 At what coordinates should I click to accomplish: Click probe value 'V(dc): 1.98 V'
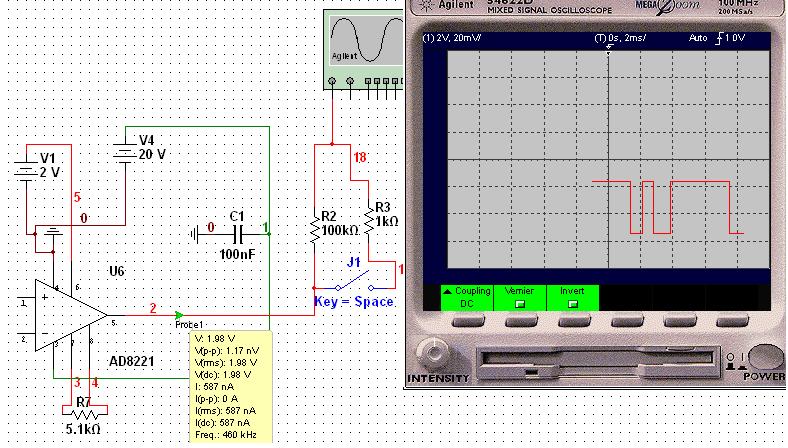pyautogui.click(x=223, y=375)
